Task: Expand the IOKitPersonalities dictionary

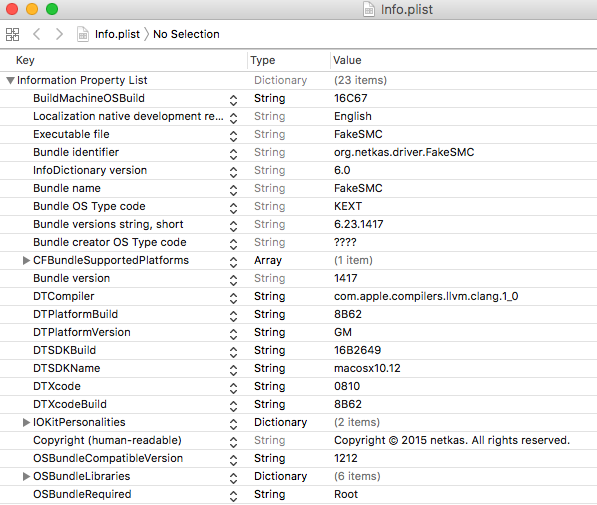Action: pos(26,422)
